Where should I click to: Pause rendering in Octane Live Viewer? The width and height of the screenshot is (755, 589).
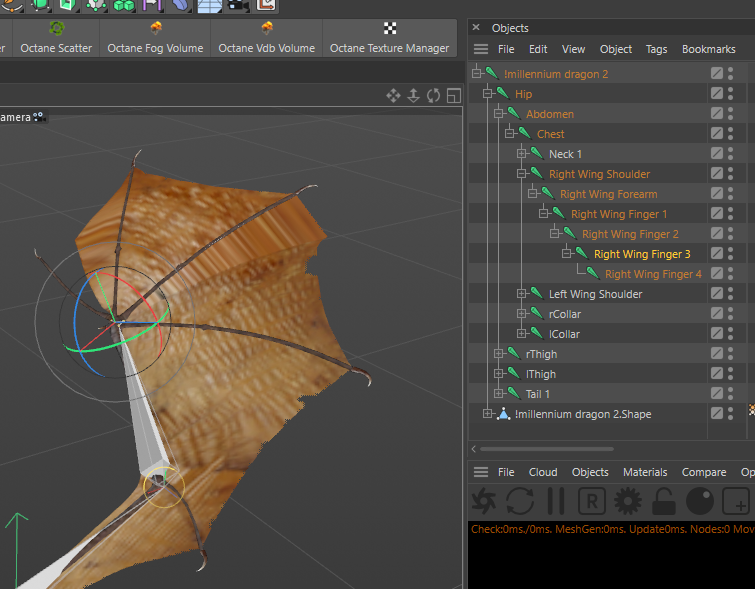click(x=556, y=501)
